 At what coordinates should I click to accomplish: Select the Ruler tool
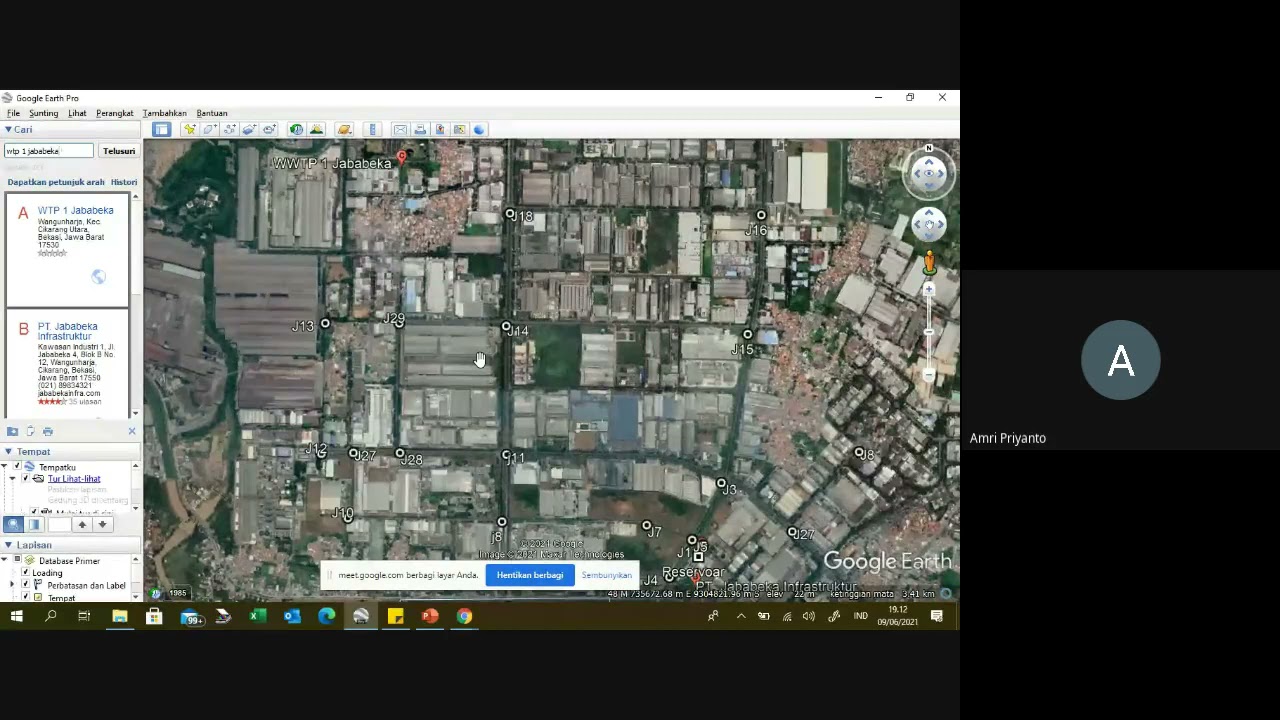373,129
